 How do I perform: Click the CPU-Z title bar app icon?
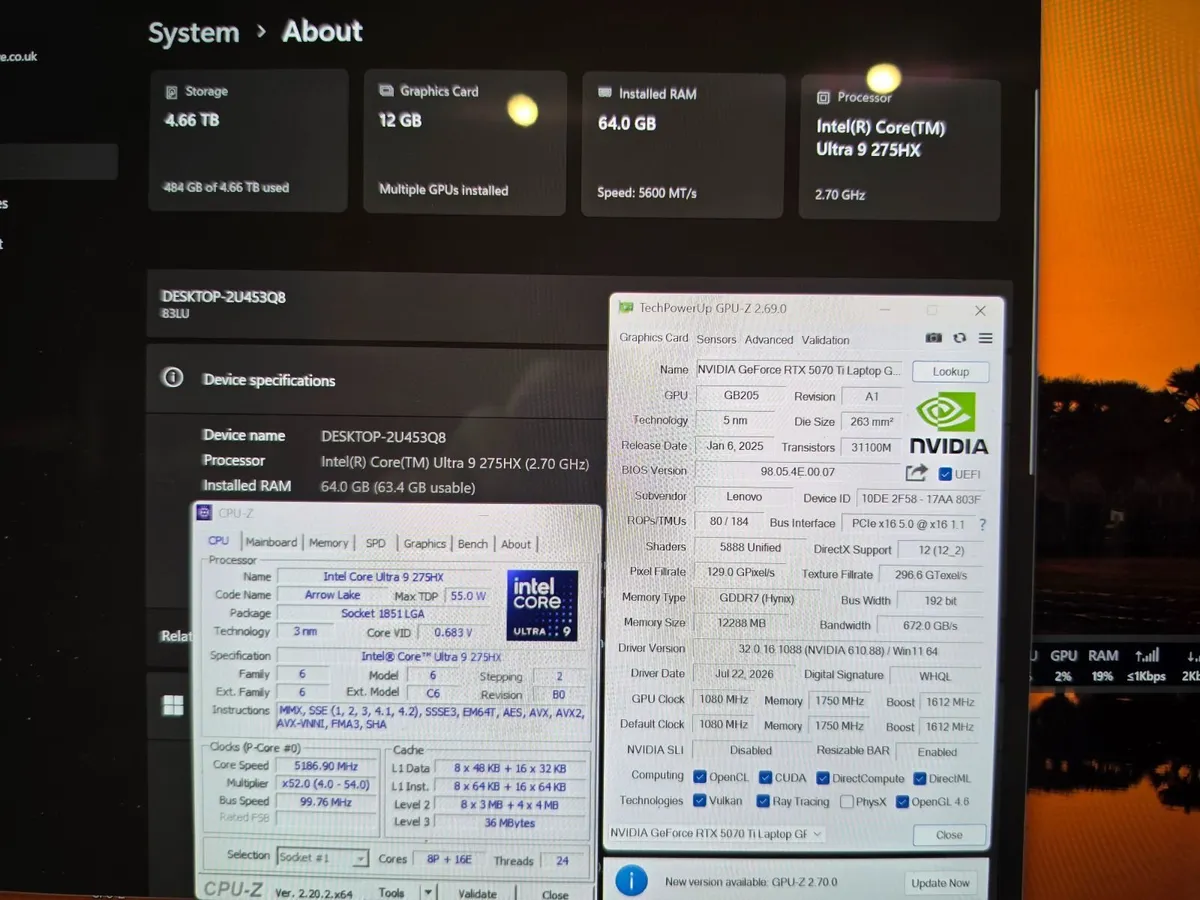(x=206, y=513)
